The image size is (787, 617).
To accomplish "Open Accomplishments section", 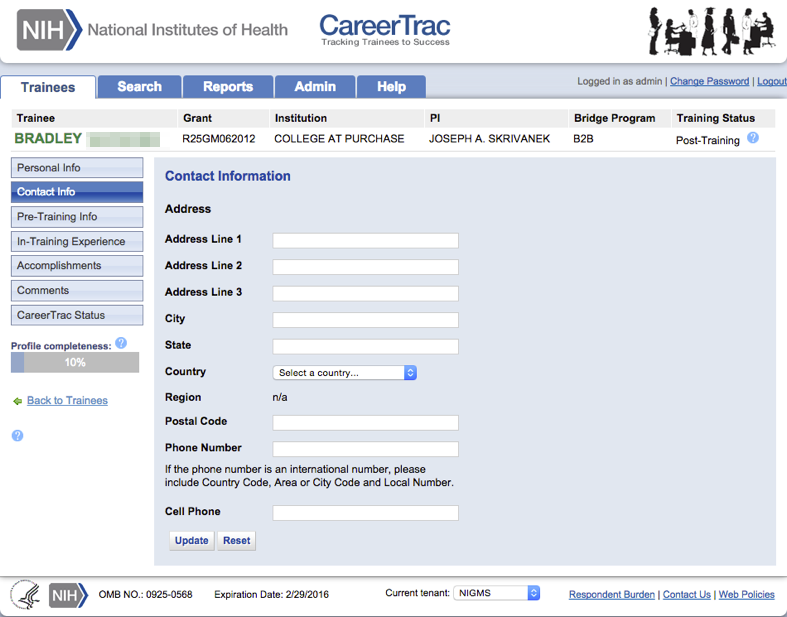I will click(77, 266).
